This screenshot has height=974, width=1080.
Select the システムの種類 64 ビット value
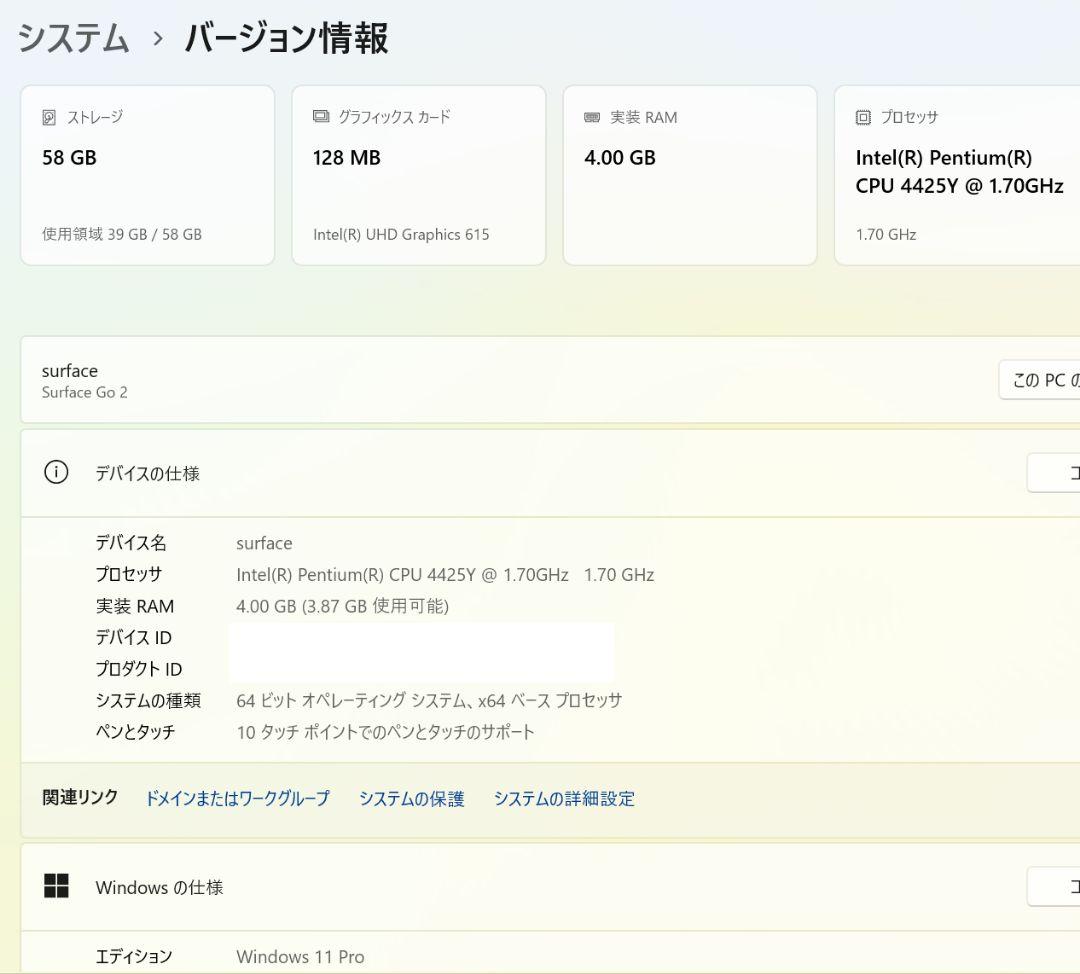pos(429,701)
